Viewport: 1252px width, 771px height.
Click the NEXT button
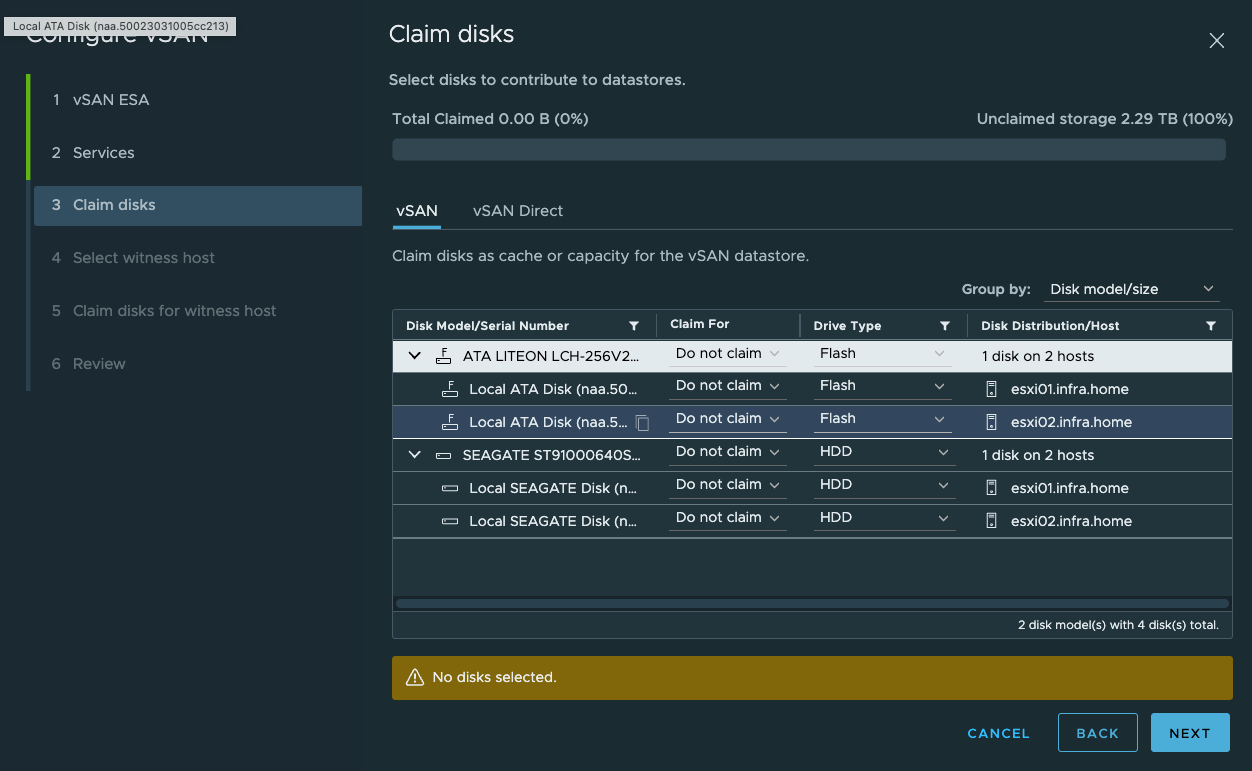click(x=1189, y=732)
